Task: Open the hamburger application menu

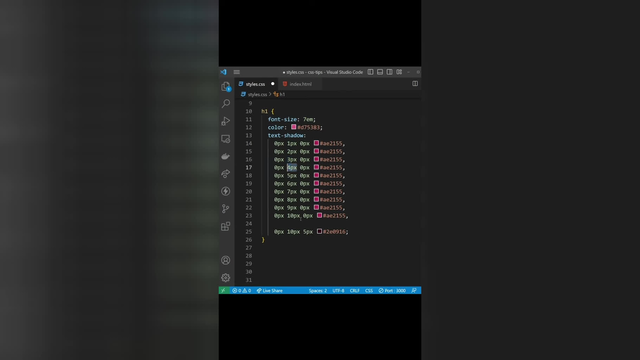Action: coord(237,72)
